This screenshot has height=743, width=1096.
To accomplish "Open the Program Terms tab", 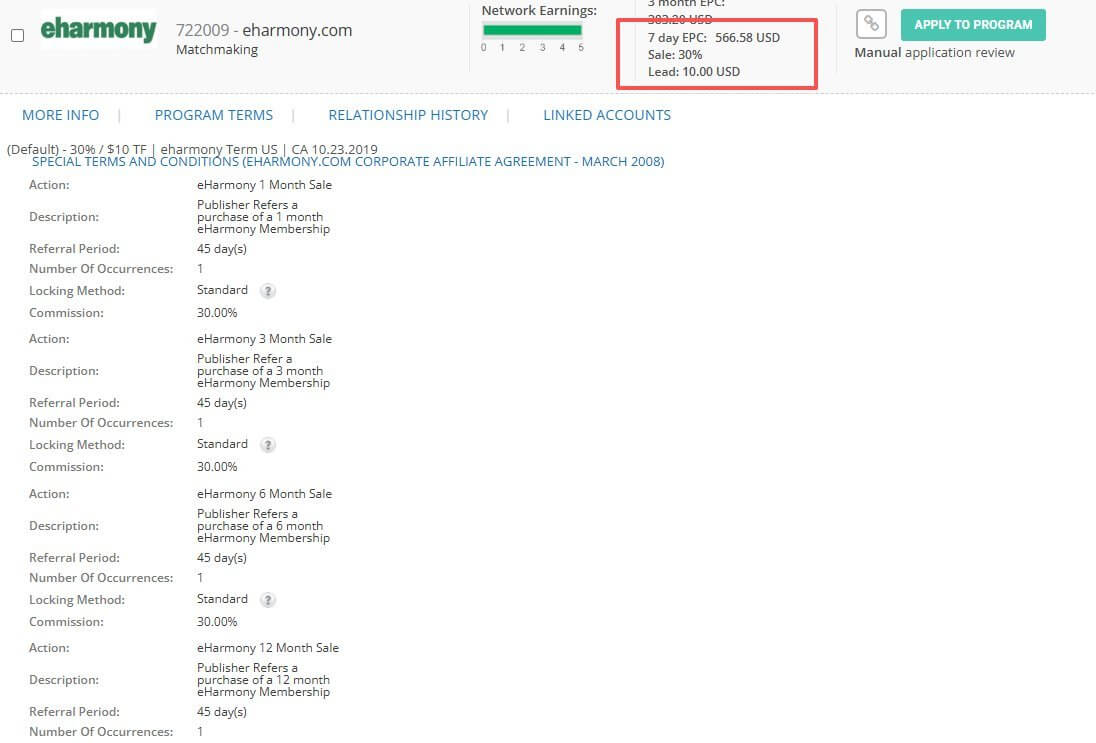I will pos(214,115).
